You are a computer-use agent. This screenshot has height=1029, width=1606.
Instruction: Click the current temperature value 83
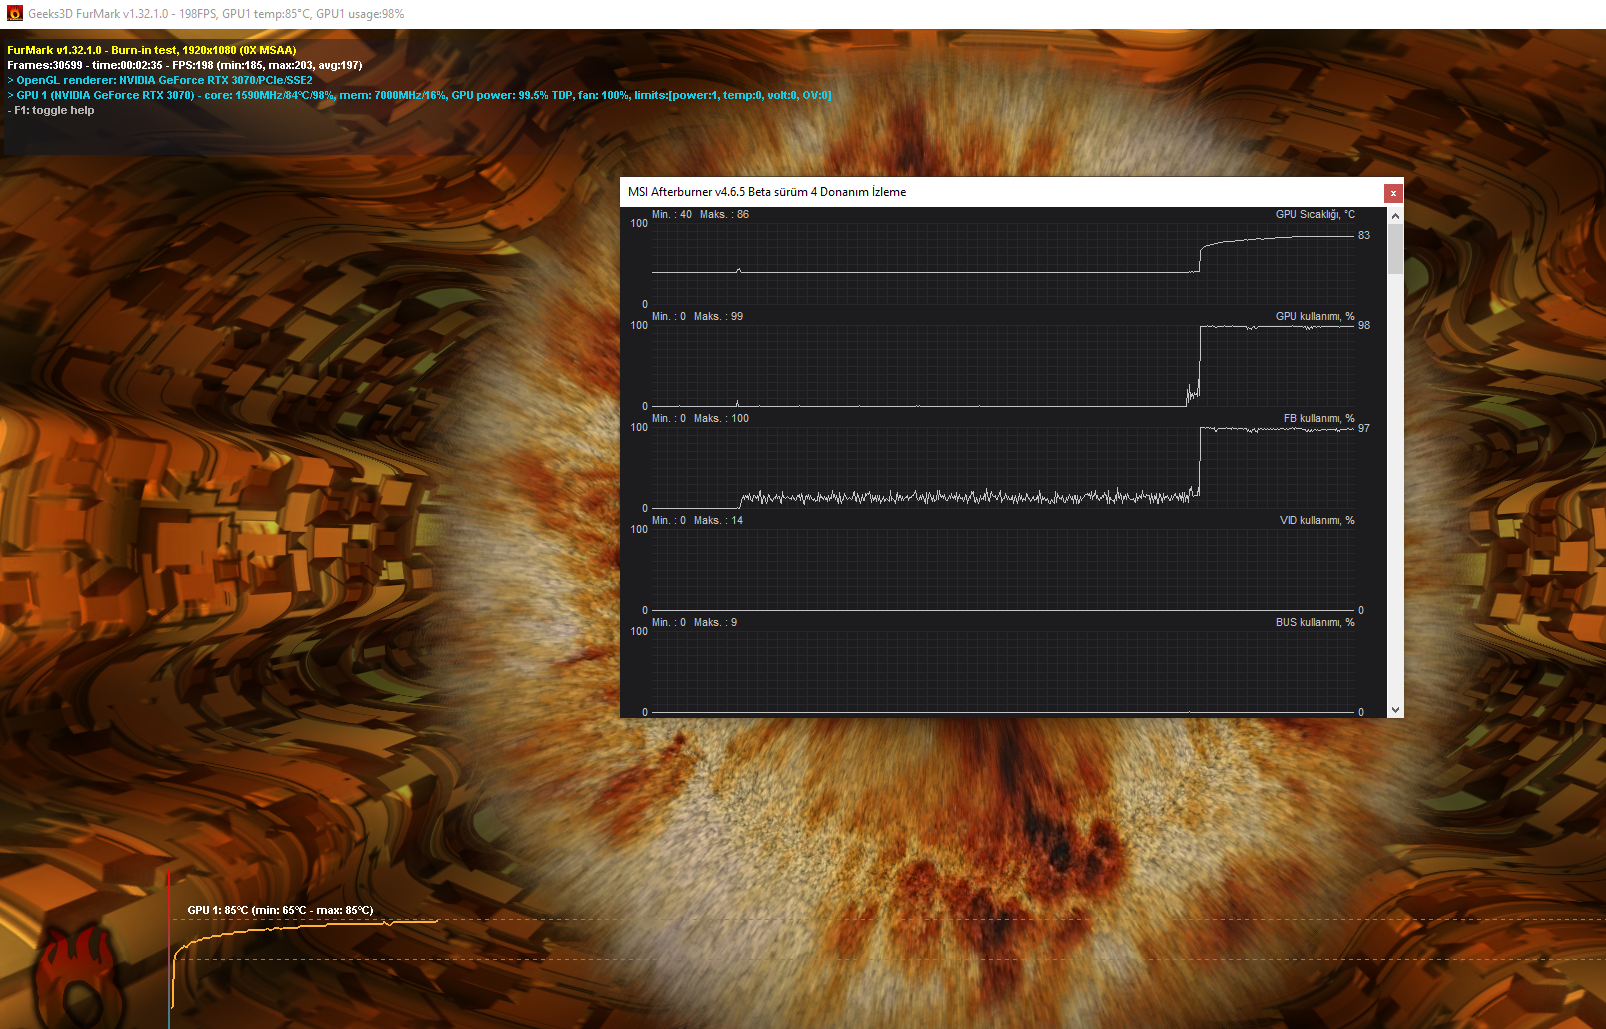1364,235
